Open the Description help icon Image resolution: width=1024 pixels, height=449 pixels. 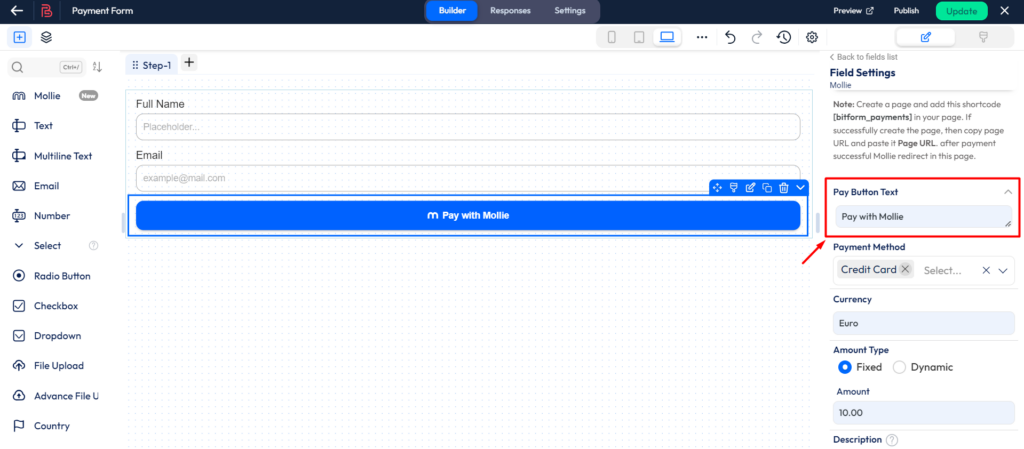pos(892,440)
